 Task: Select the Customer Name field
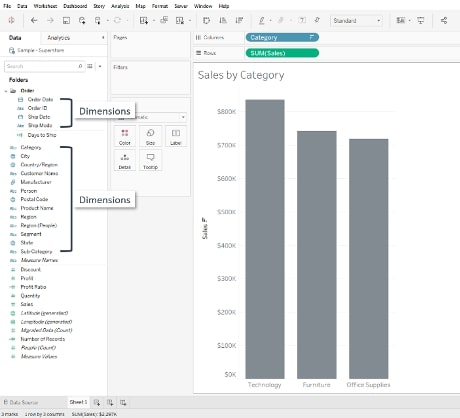coord(39,173)
